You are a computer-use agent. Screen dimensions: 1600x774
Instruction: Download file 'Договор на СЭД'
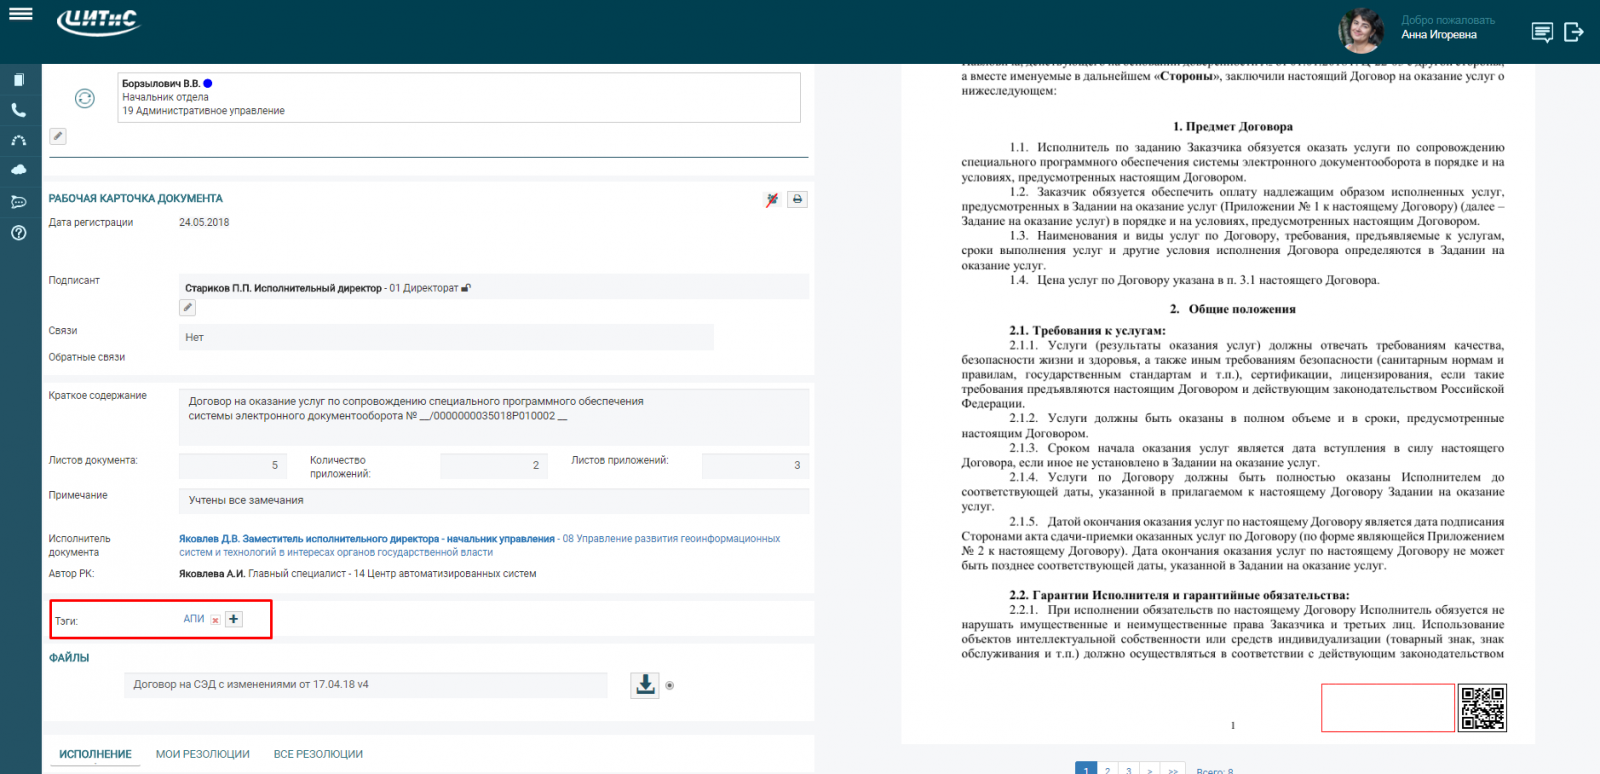645,685
